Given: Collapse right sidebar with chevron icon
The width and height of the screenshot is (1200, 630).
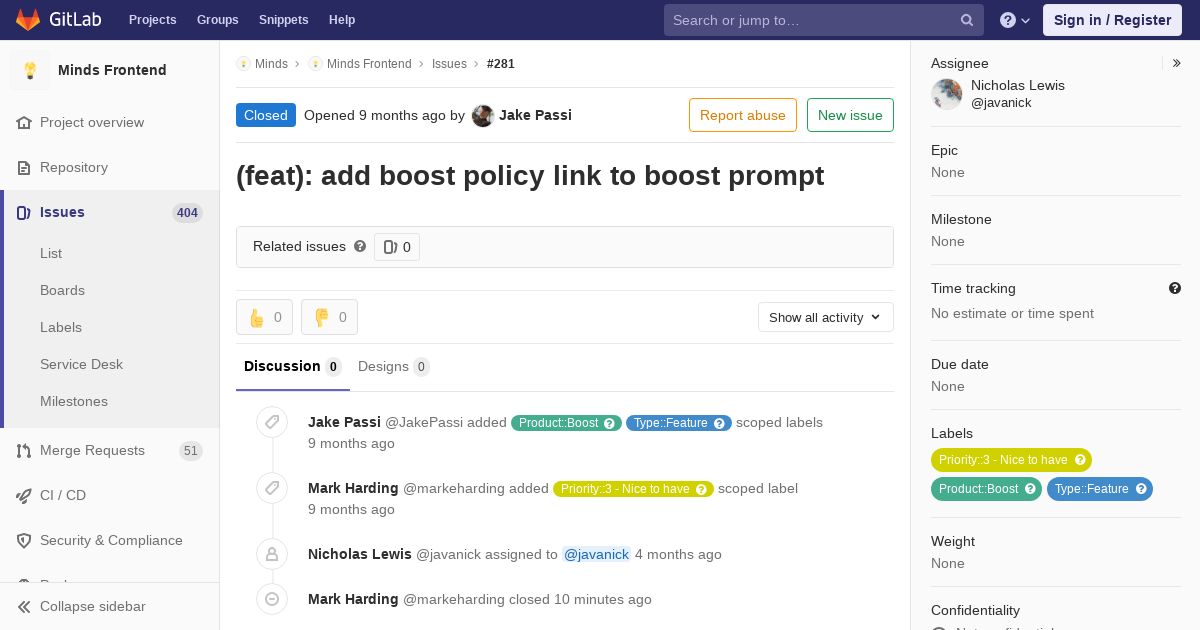Looking at the screenshot, I should 1177,63.
